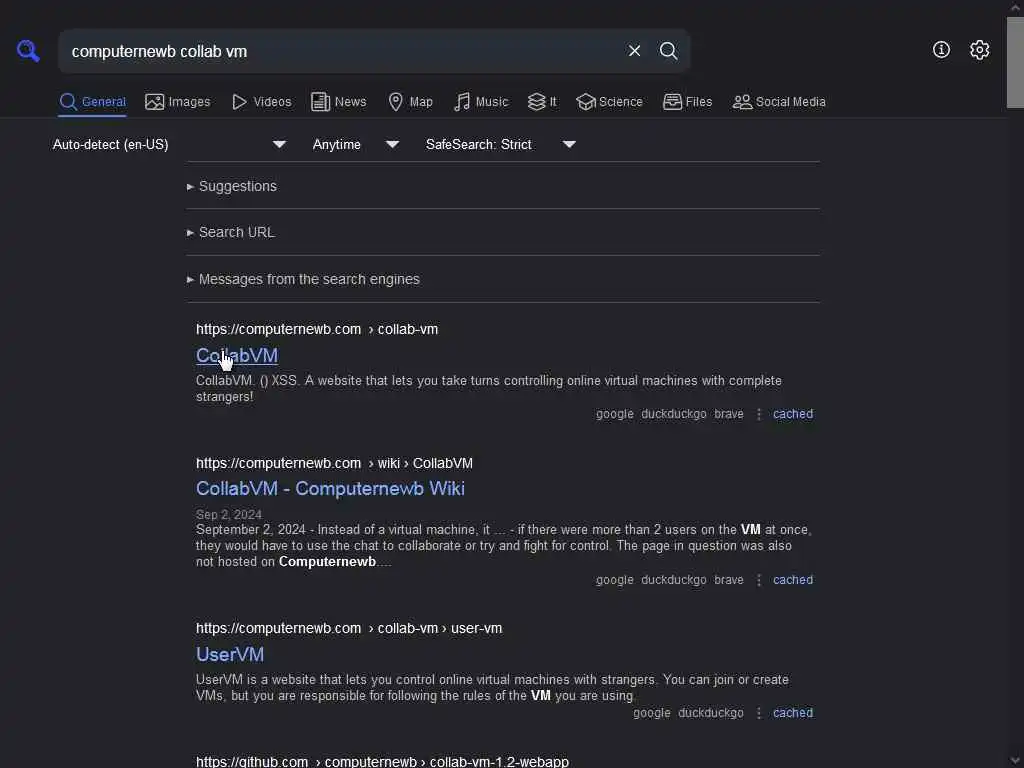Open more options dots for CollabVM result
The height and width of the screenshot is (768, 1024).
click(x=759, y=415)
